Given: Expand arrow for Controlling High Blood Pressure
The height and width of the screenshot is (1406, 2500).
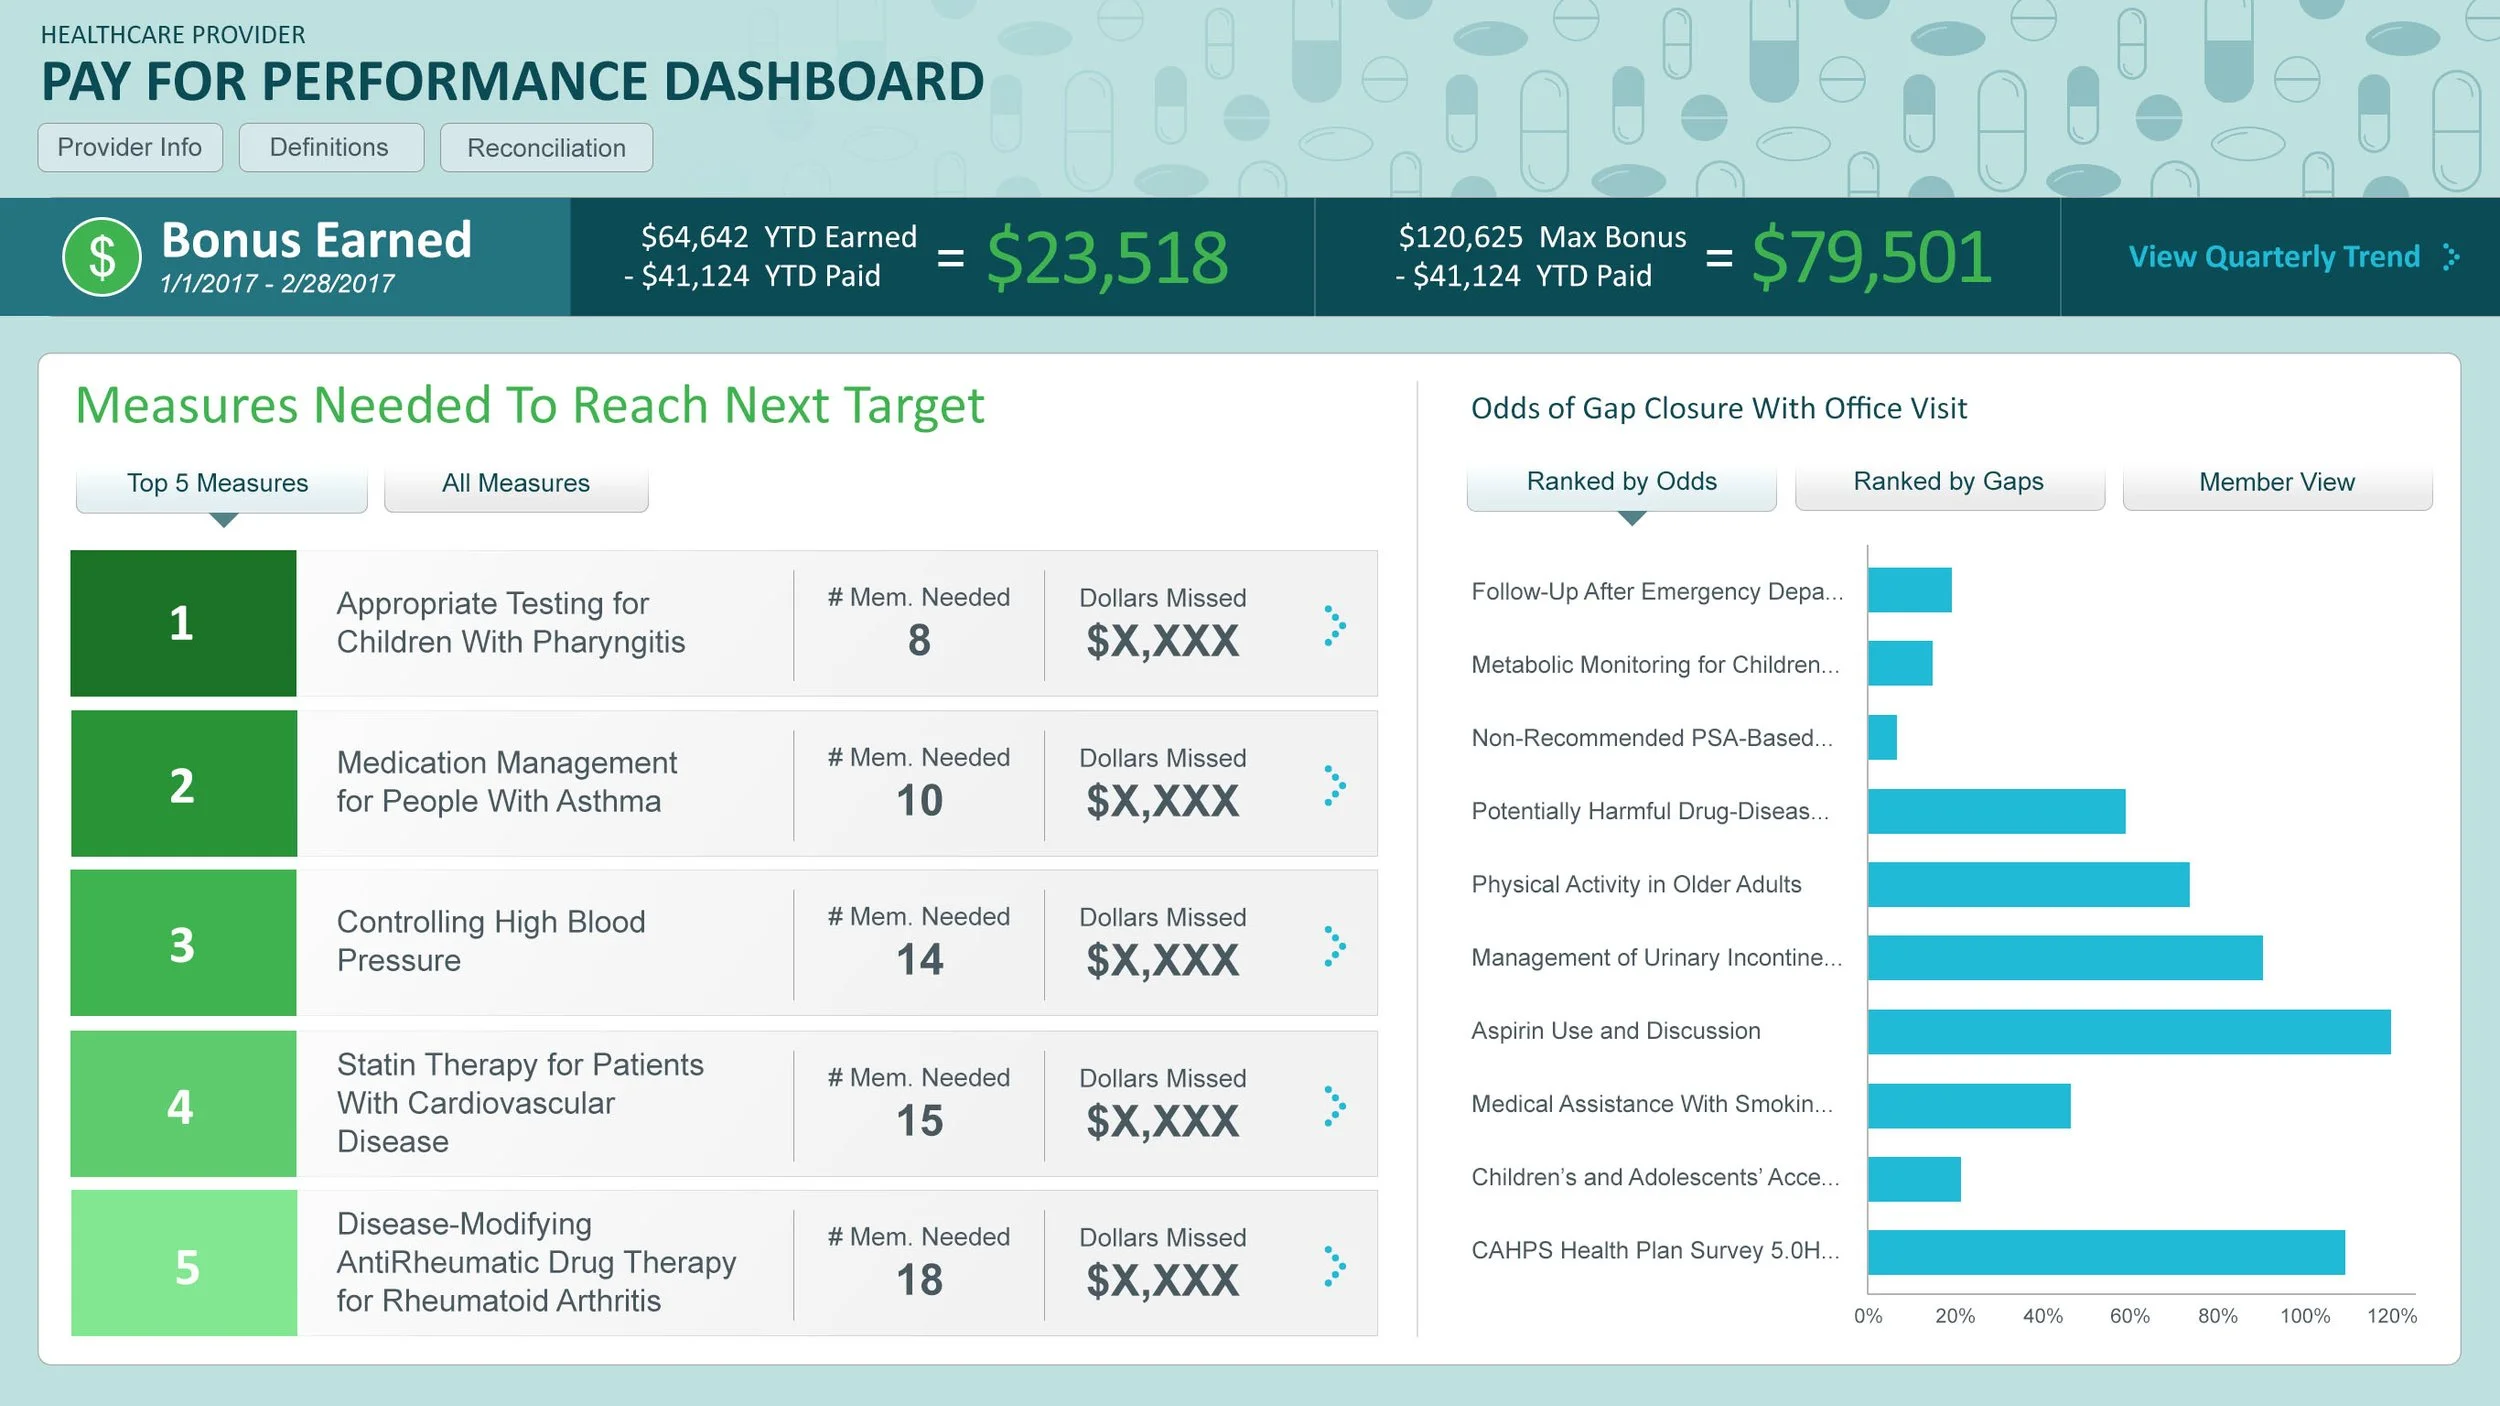Looking at the screenshot, I should [x=1334, y=946].
